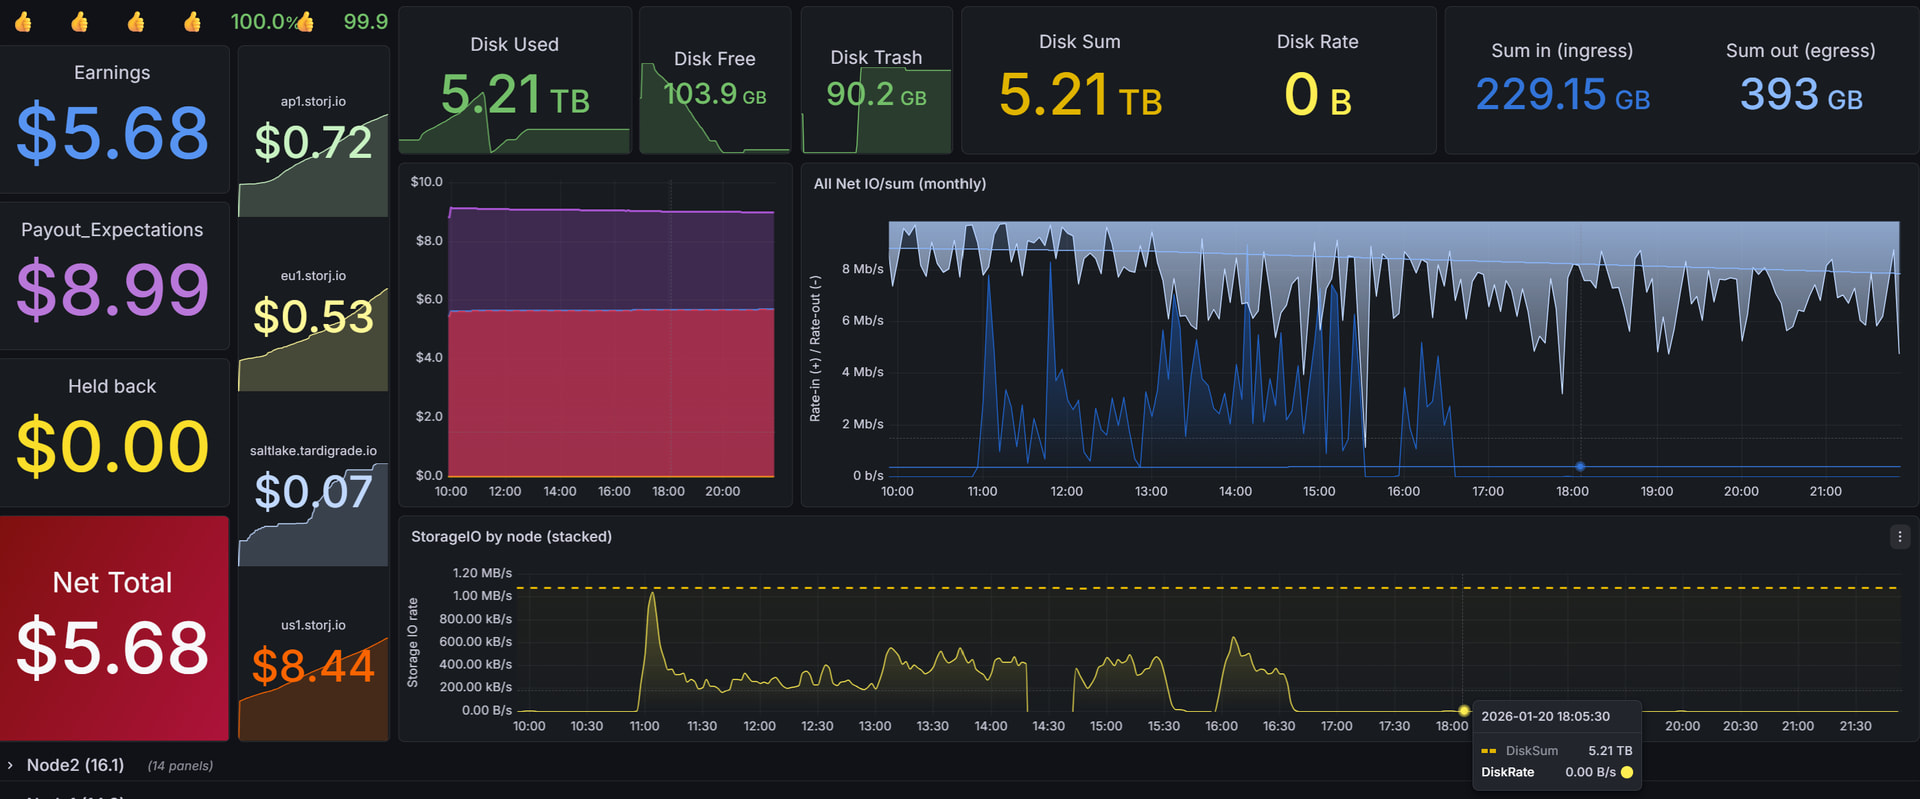Select the Earnings $5.68 stat panel

(x=112, y=120)
